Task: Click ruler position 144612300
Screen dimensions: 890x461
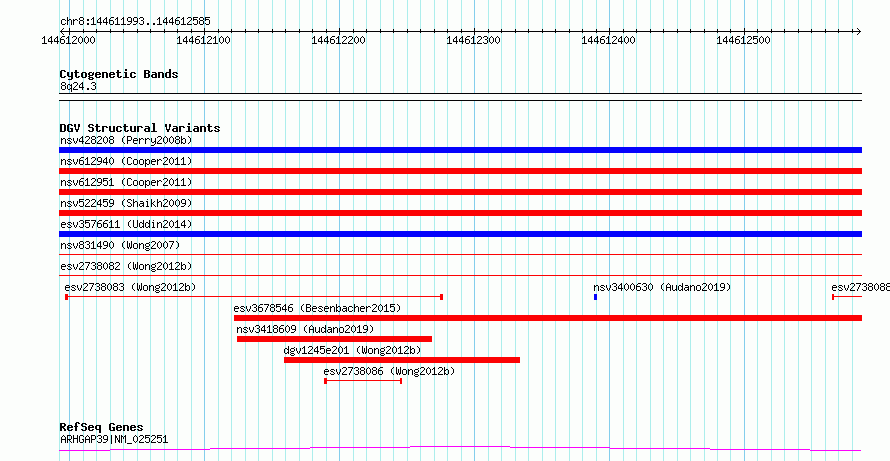Action: point(474,40)
